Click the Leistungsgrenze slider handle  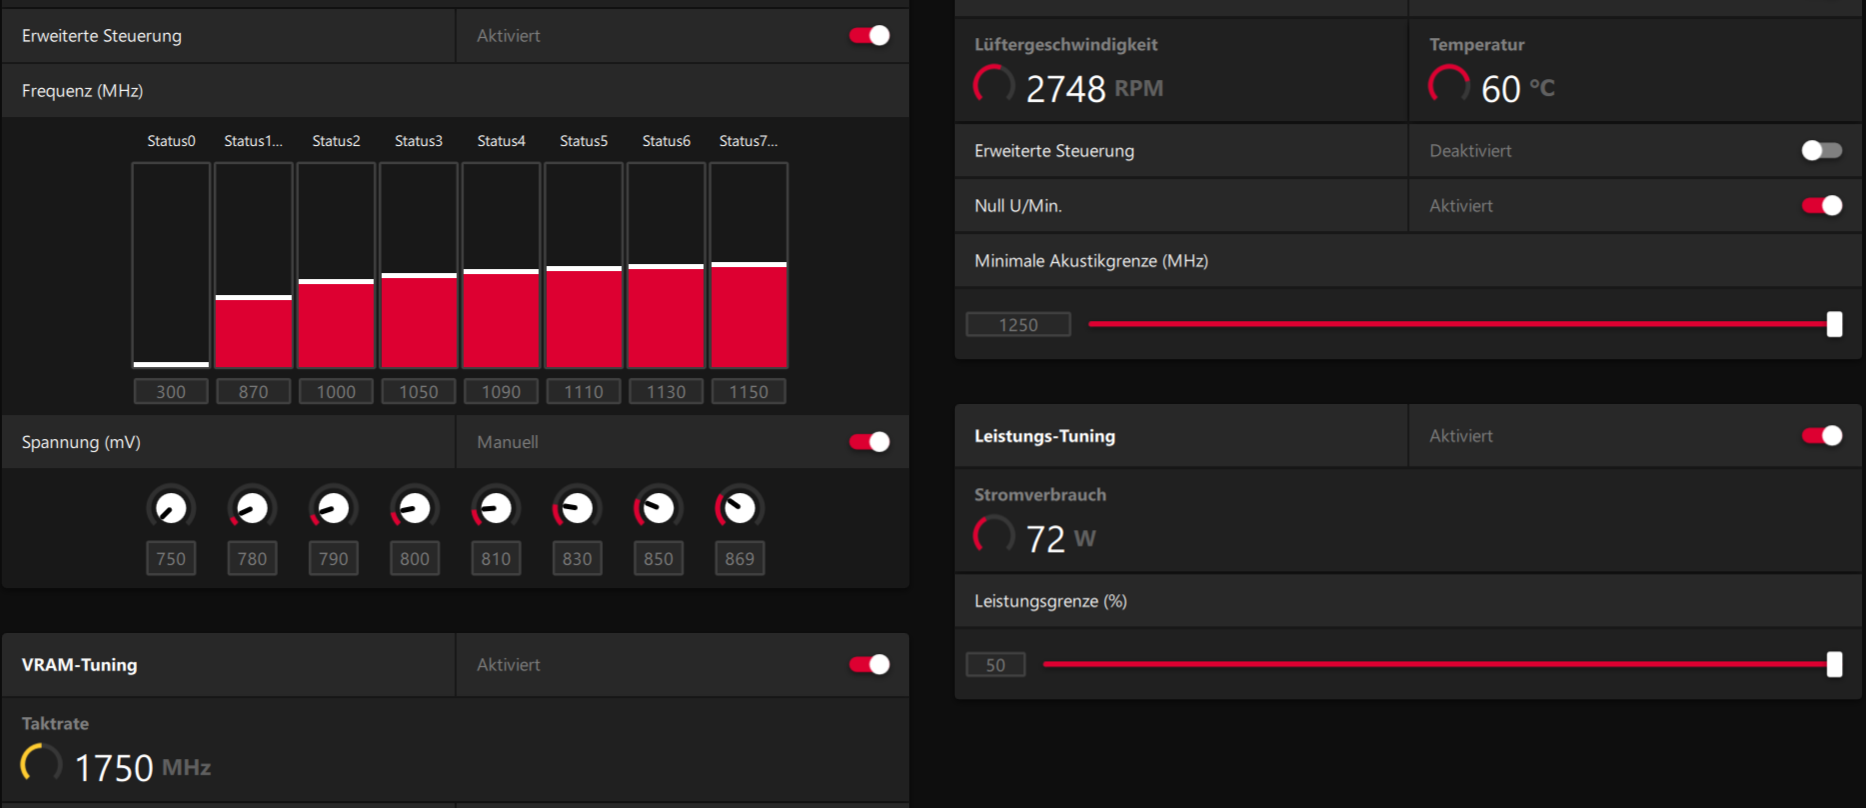click(1834, 664)
